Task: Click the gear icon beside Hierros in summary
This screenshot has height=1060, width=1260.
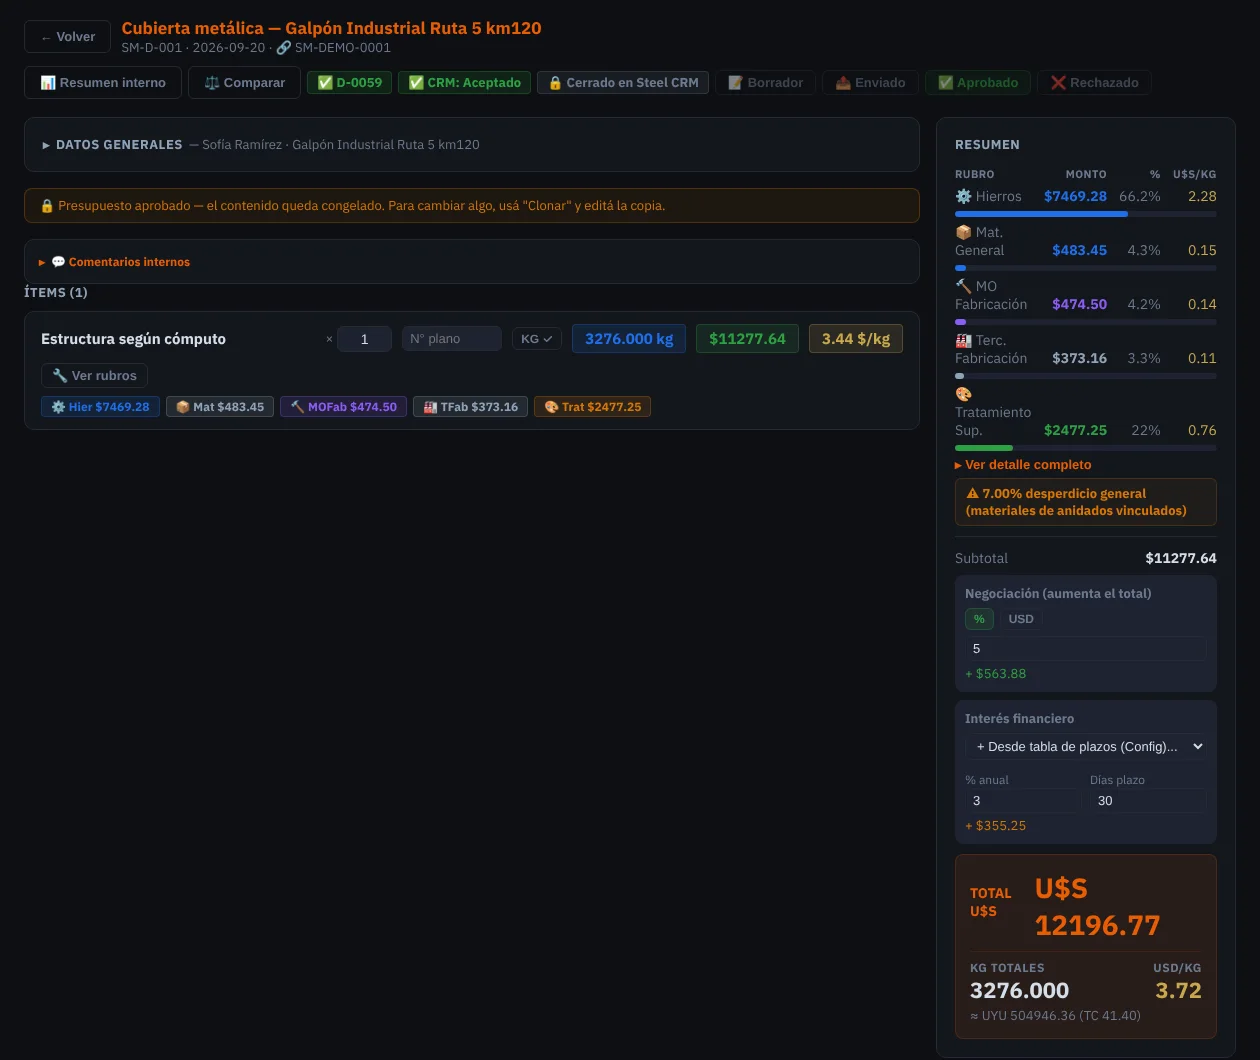Action: click(963, 197)
